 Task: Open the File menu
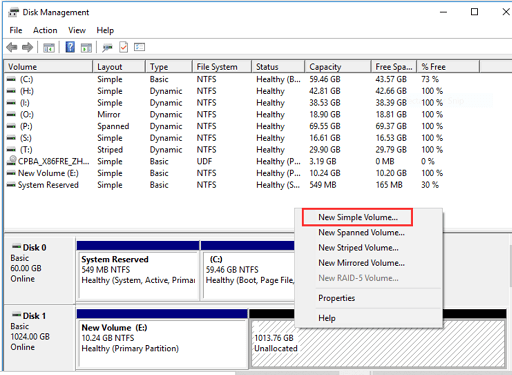point(16,30)
